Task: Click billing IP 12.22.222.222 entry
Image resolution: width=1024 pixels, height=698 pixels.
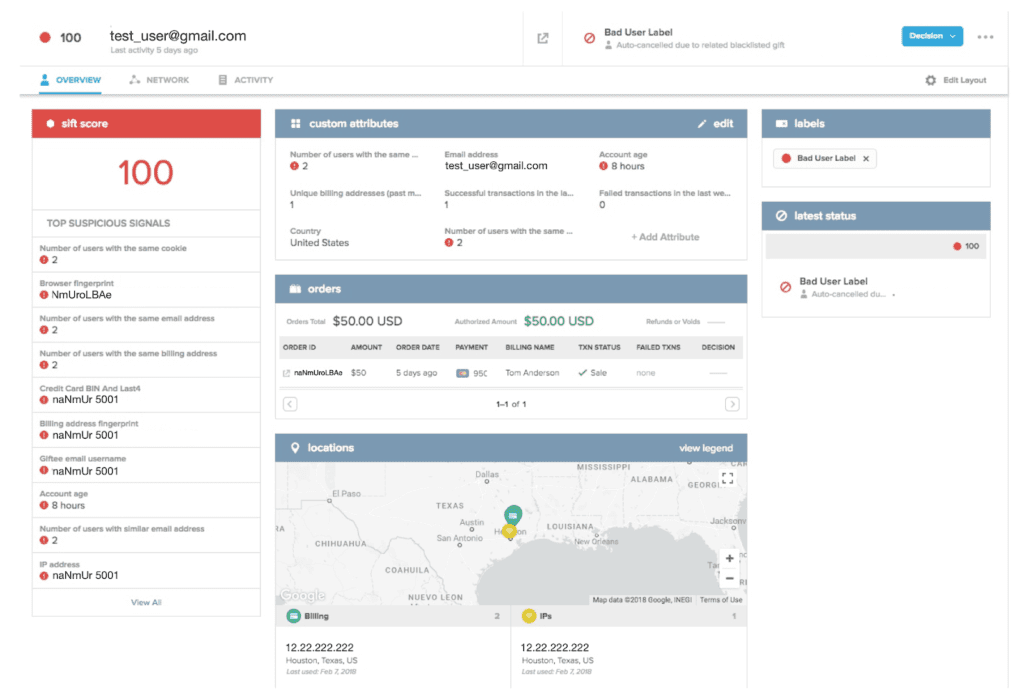Action: [x=319, y=648]
